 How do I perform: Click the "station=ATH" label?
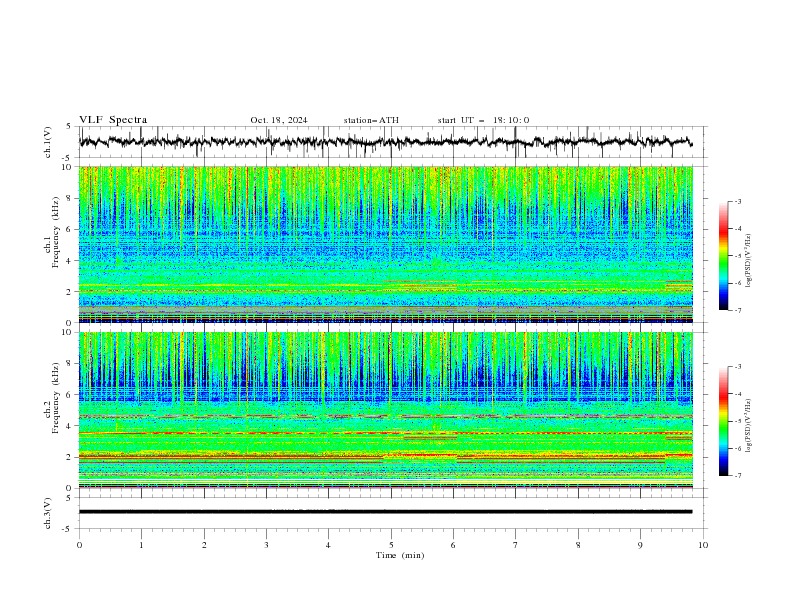371,120
